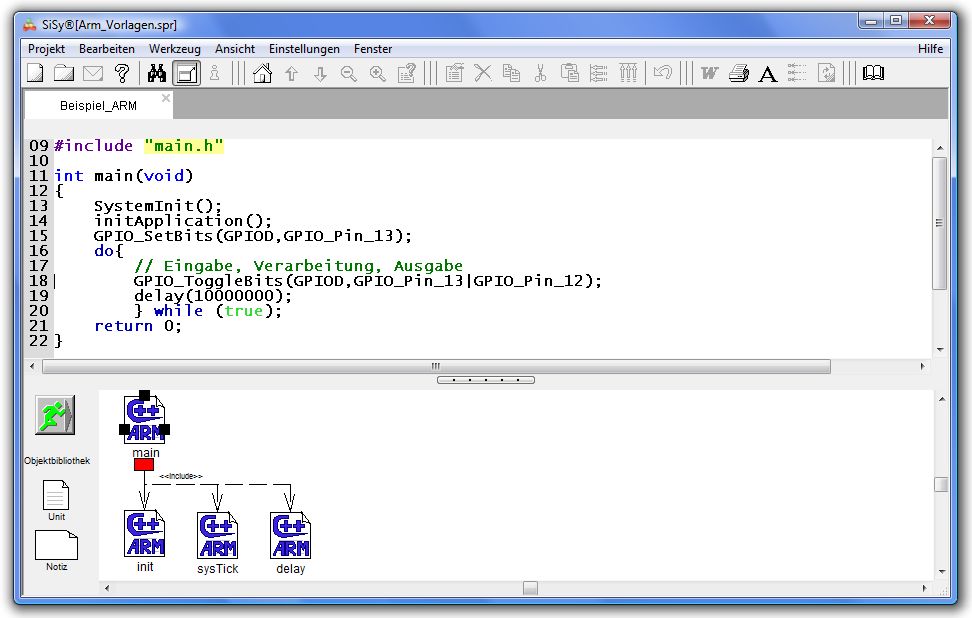This screenshot has height=618, width=972.
Task: Click the code editor scroll down arrow
Action: coord(940,350)
